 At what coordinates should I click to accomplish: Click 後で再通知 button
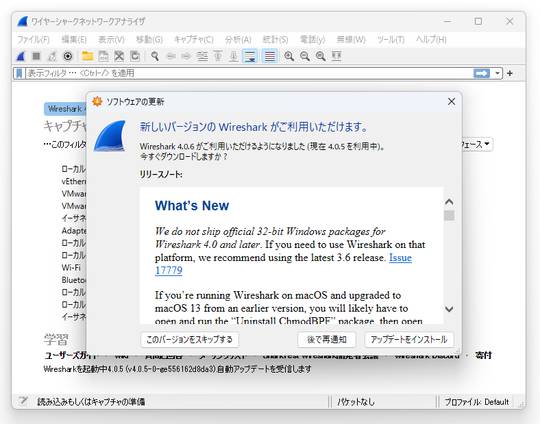pyautogui.click(x=326, y=340)
